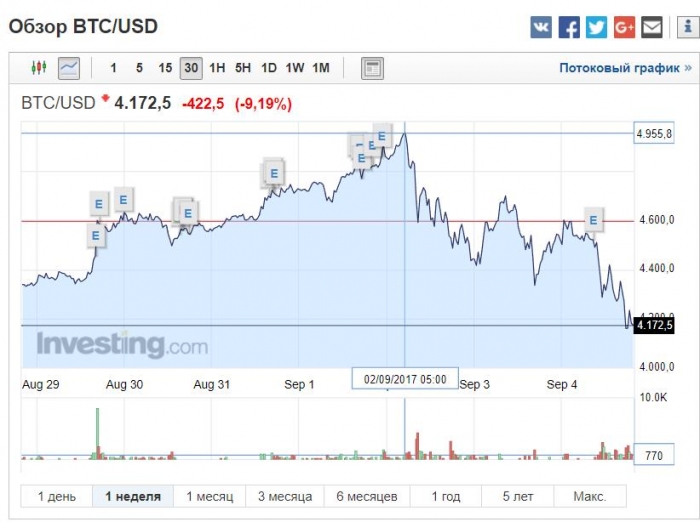The image size is (700, 522).
Task: Share chart on VK icon
Action: point(541,28)
